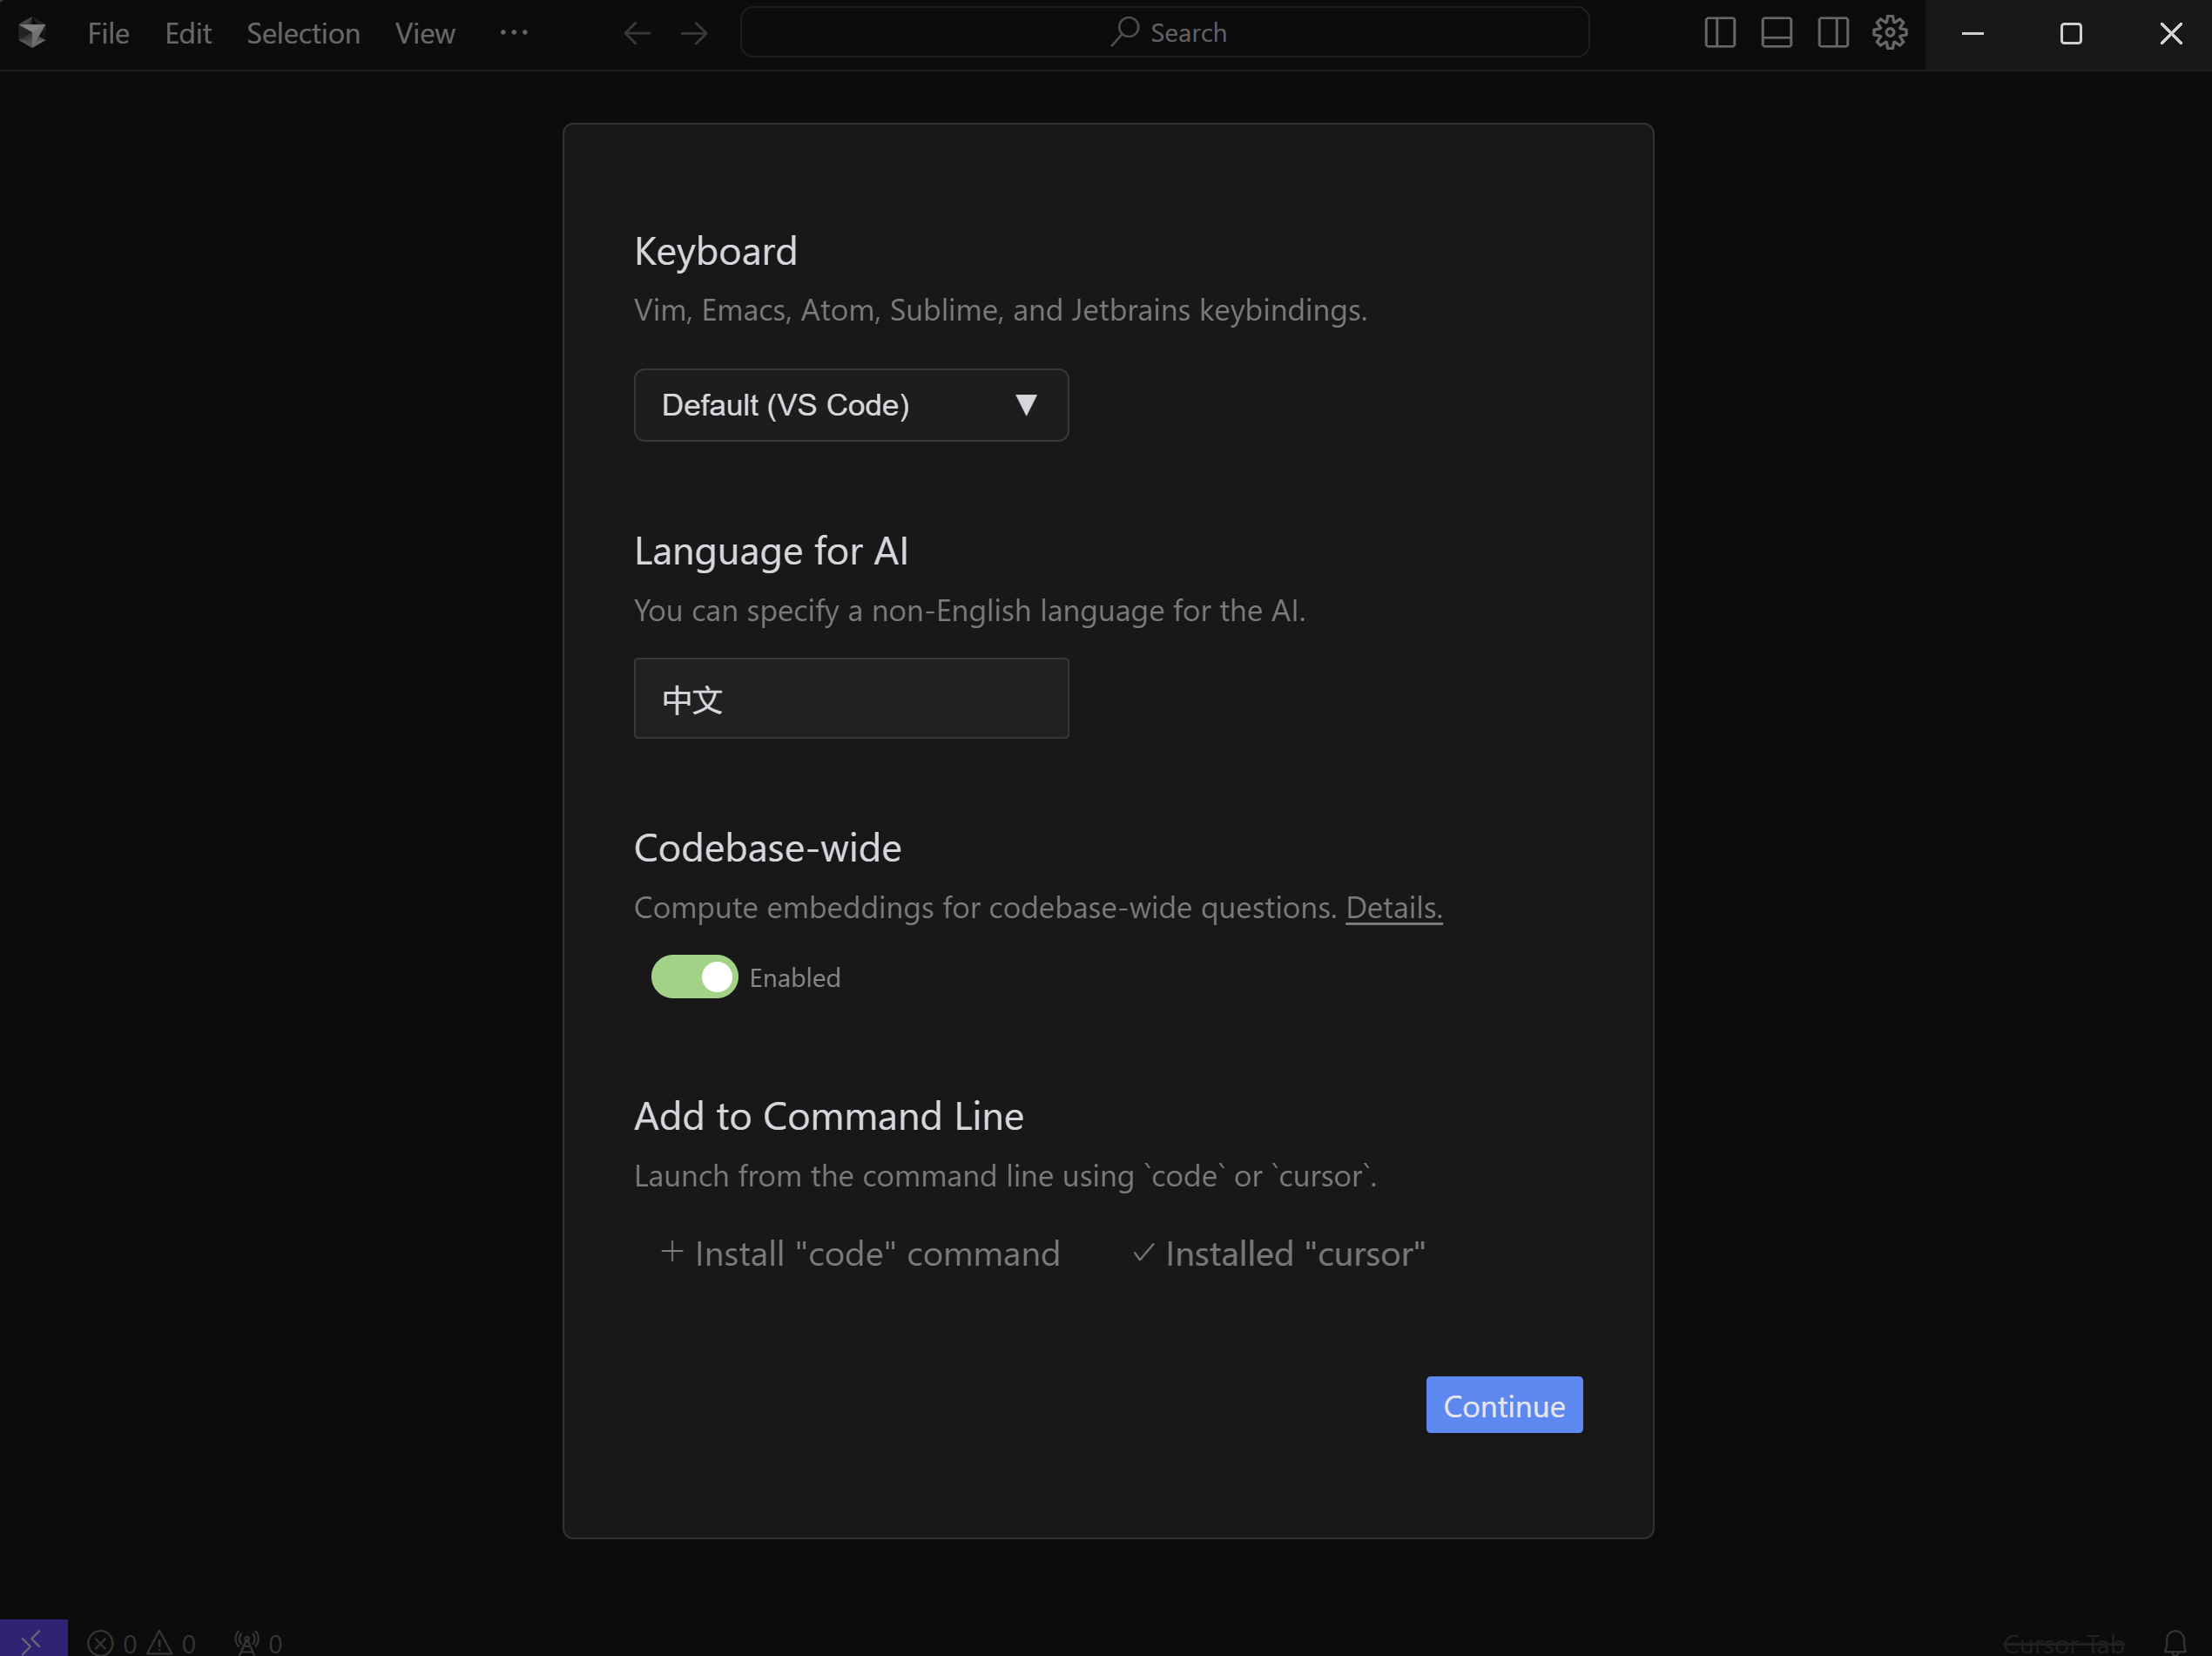Open the keybindings Default (VS Code) dropdown
The width and height of the screenshot is (2212, 1656).
(x=851, y=405)
